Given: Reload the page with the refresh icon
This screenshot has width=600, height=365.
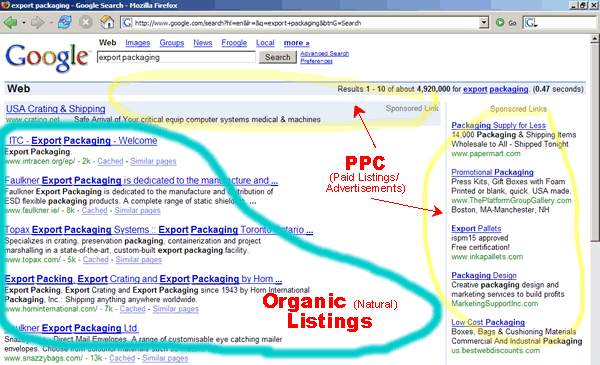Looking at the screenshot, I should (x=65, y=23).
